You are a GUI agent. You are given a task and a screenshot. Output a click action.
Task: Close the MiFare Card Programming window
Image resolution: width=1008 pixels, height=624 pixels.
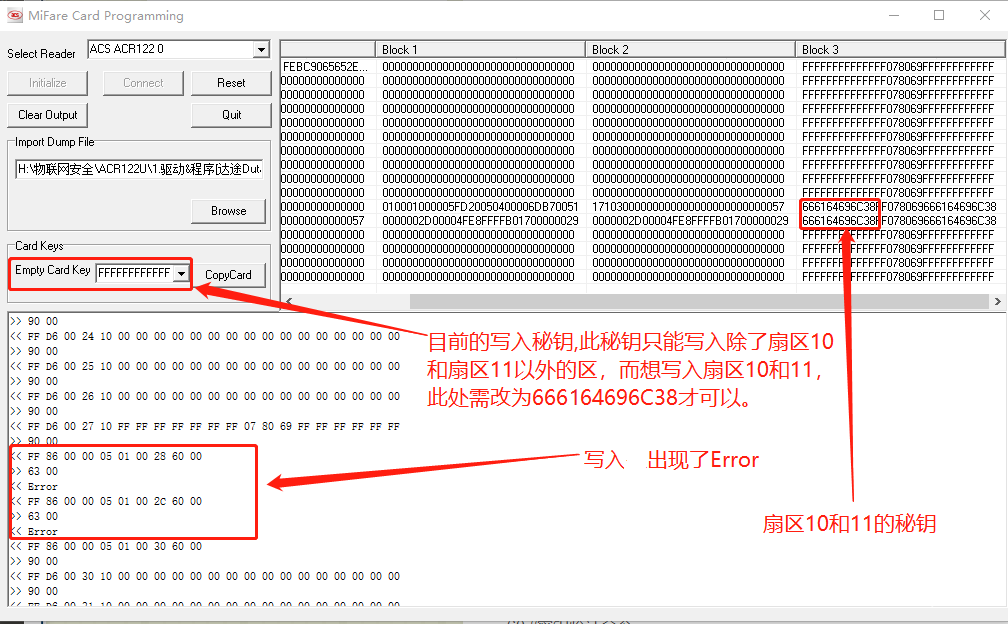click(984, 15)
